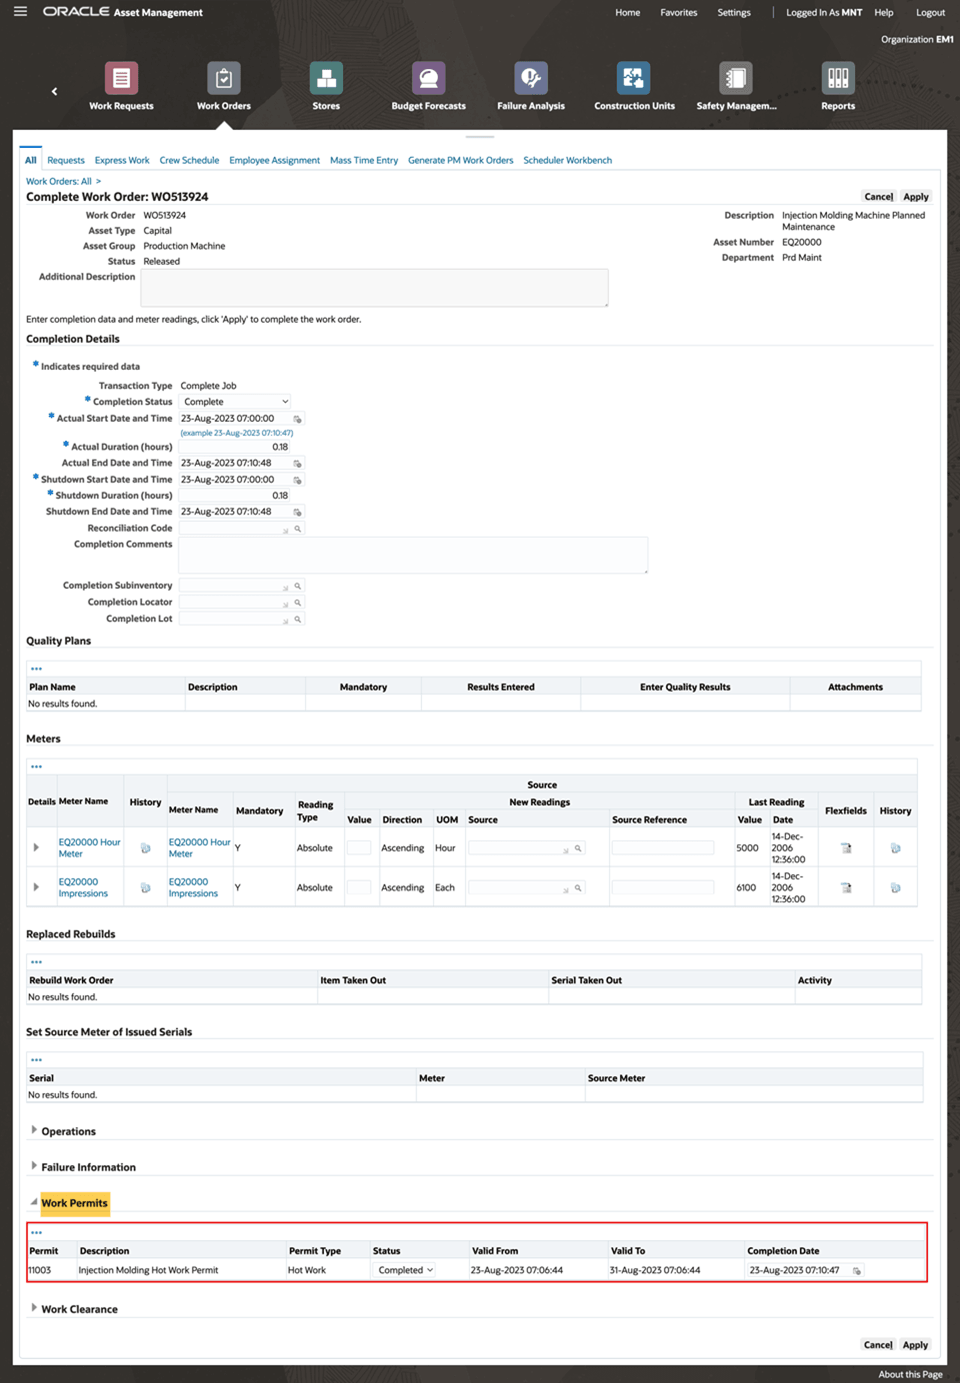Viewport: 960px width, 1383px height.
Task: Open the Failure Analysis module icon
Action: pyautogui.click(x=531, y=78)
